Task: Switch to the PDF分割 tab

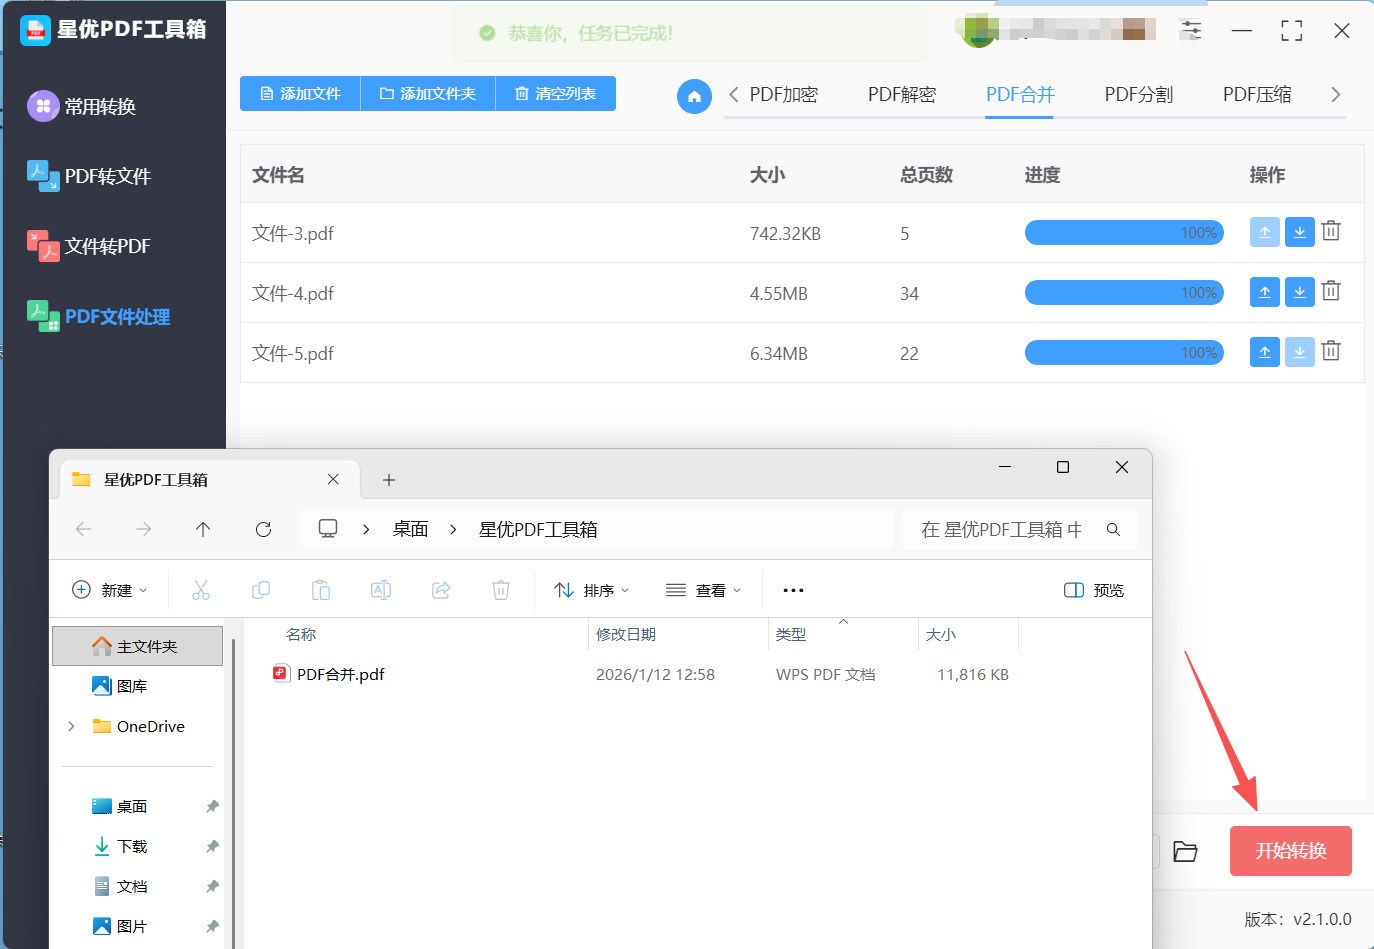Action: coord(1138,95)
